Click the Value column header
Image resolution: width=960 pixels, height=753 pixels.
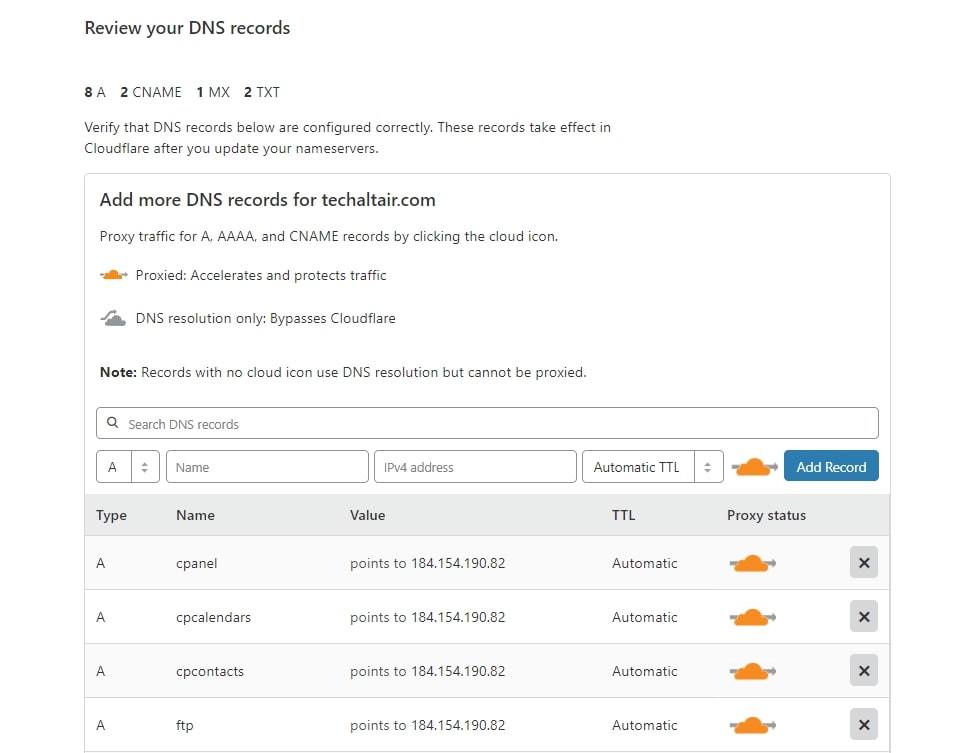[367, 515]
